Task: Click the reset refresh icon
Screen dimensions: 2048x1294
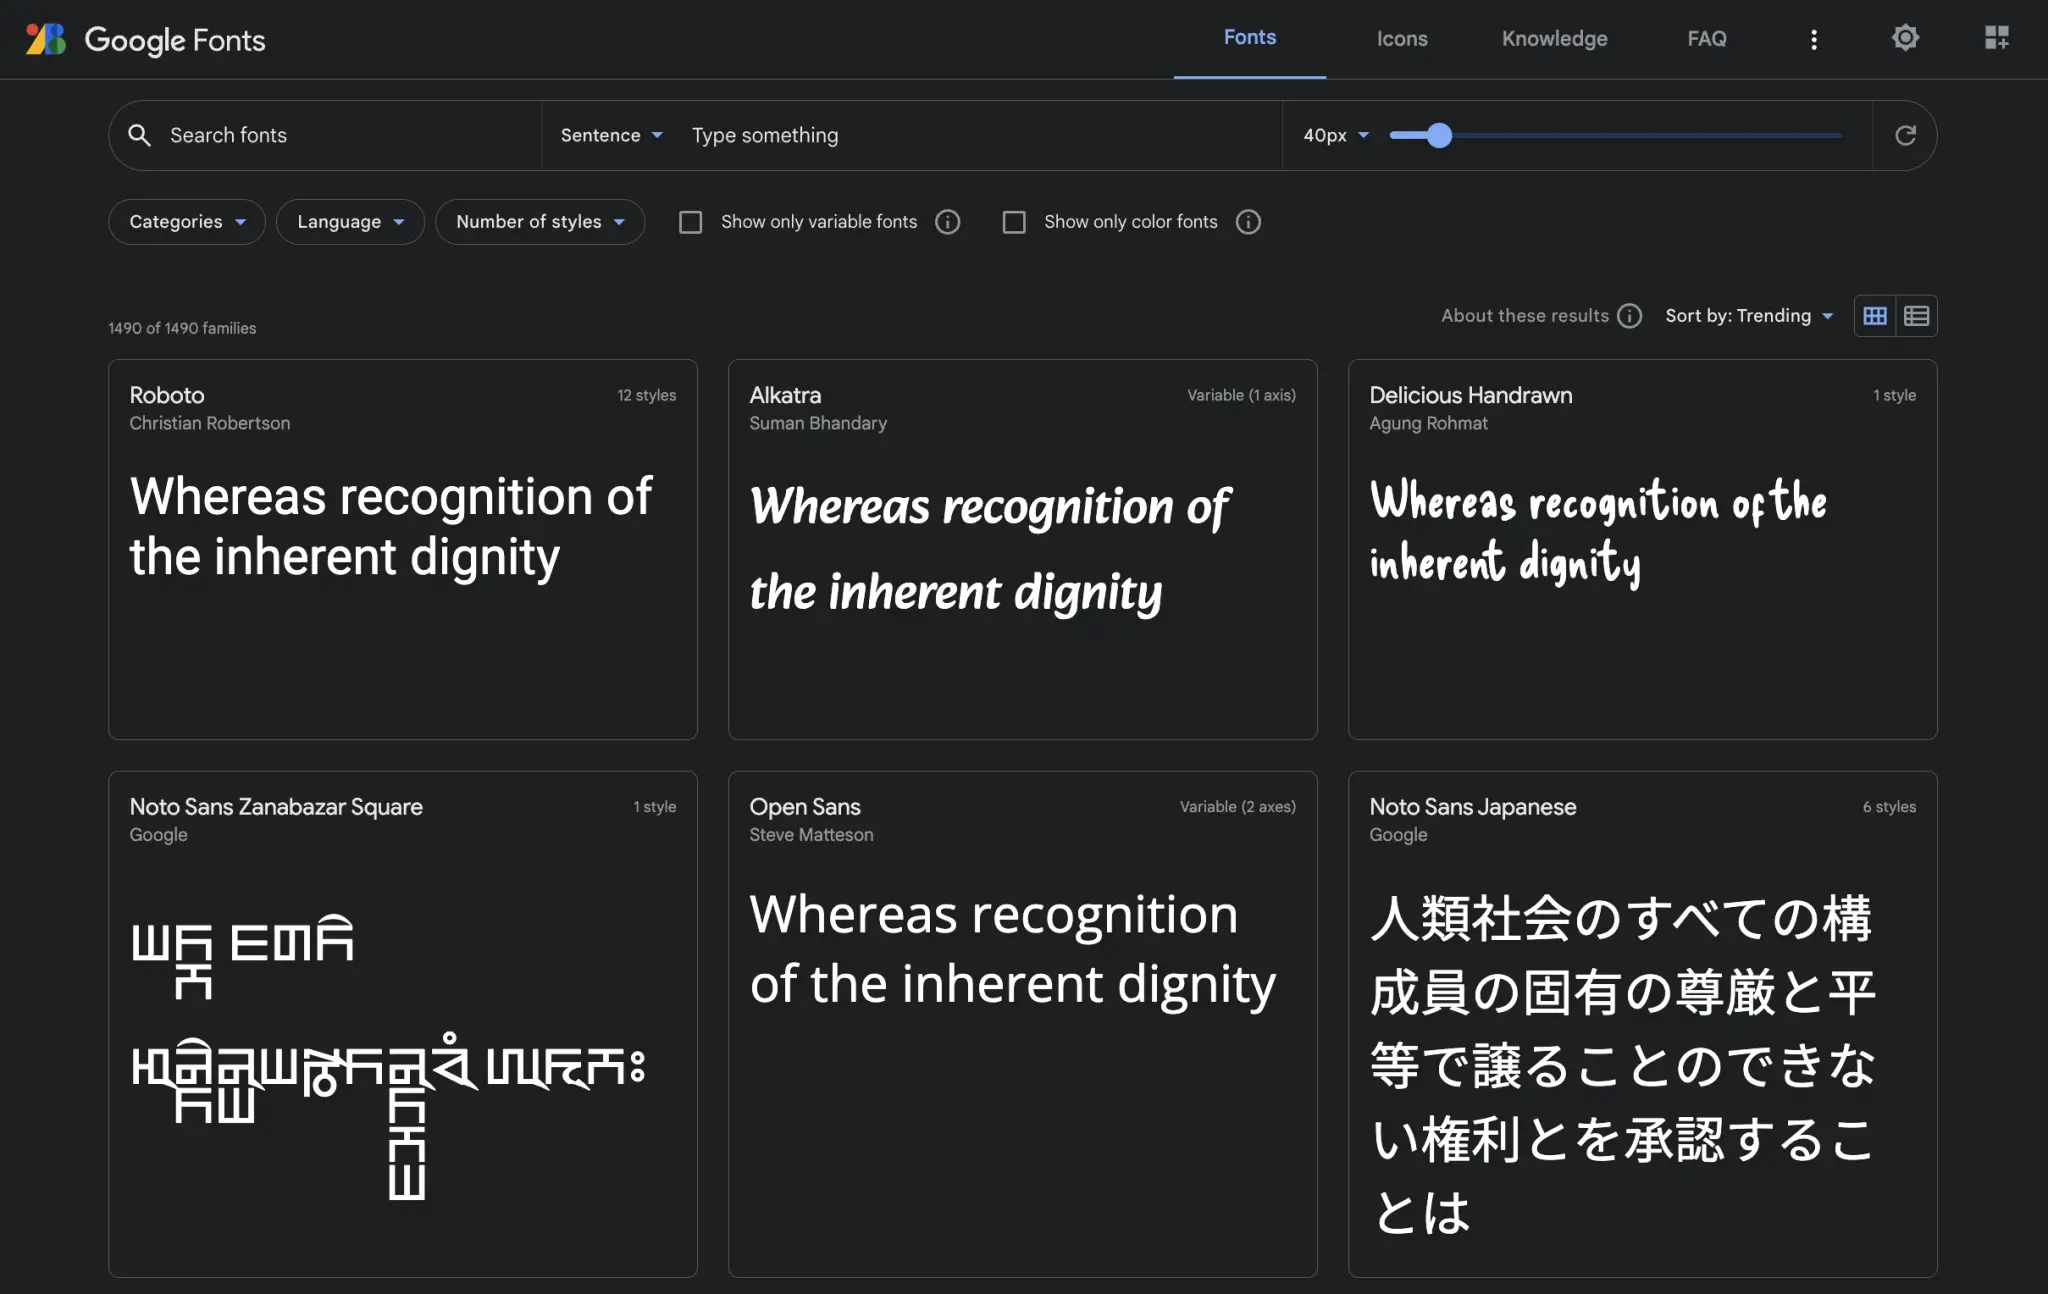Action: (x=1905, y=135)
